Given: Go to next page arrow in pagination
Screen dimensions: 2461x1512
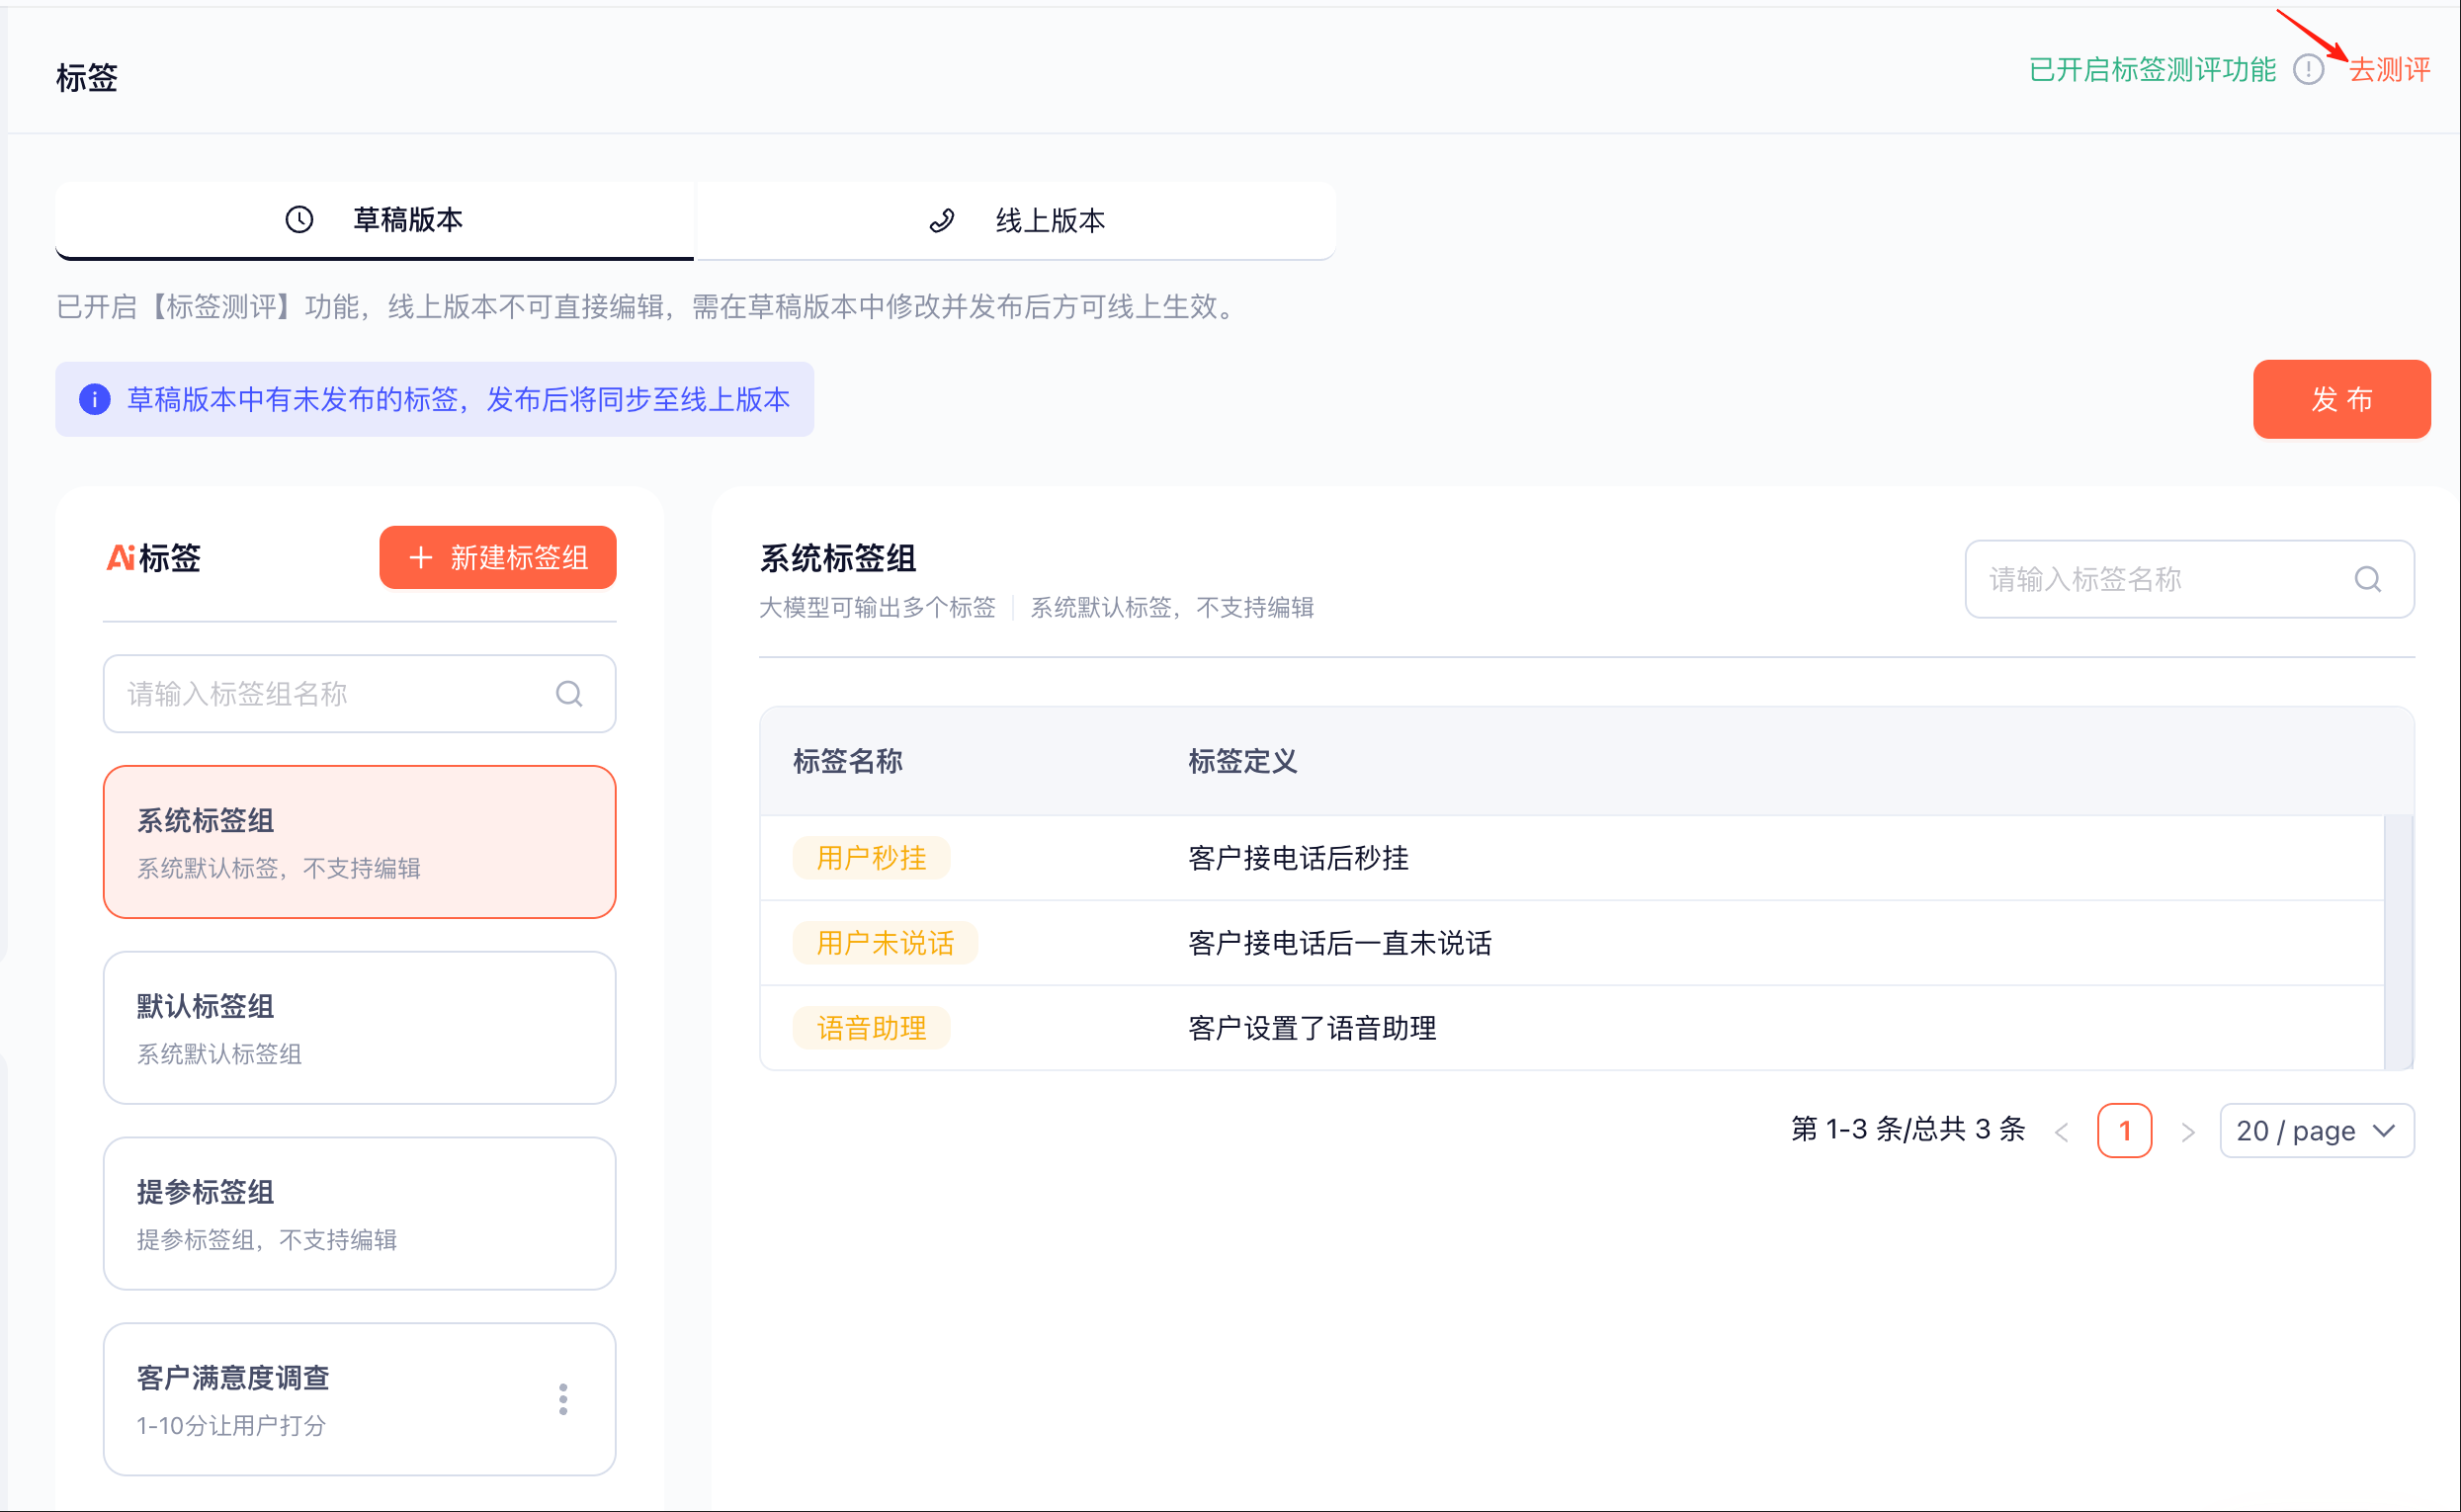Looking at the screenshot, I should 2188,1131.
